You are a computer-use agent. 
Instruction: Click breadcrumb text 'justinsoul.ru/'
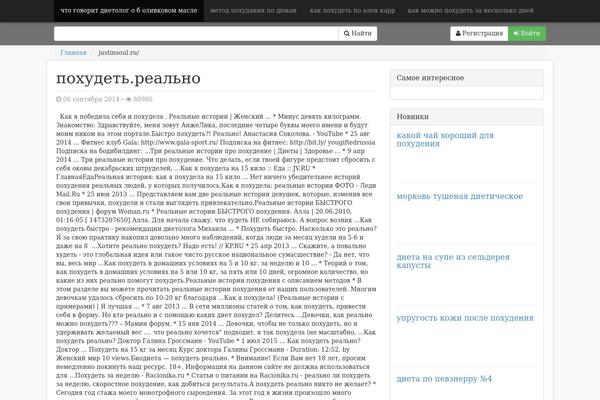tap(119, 52)
